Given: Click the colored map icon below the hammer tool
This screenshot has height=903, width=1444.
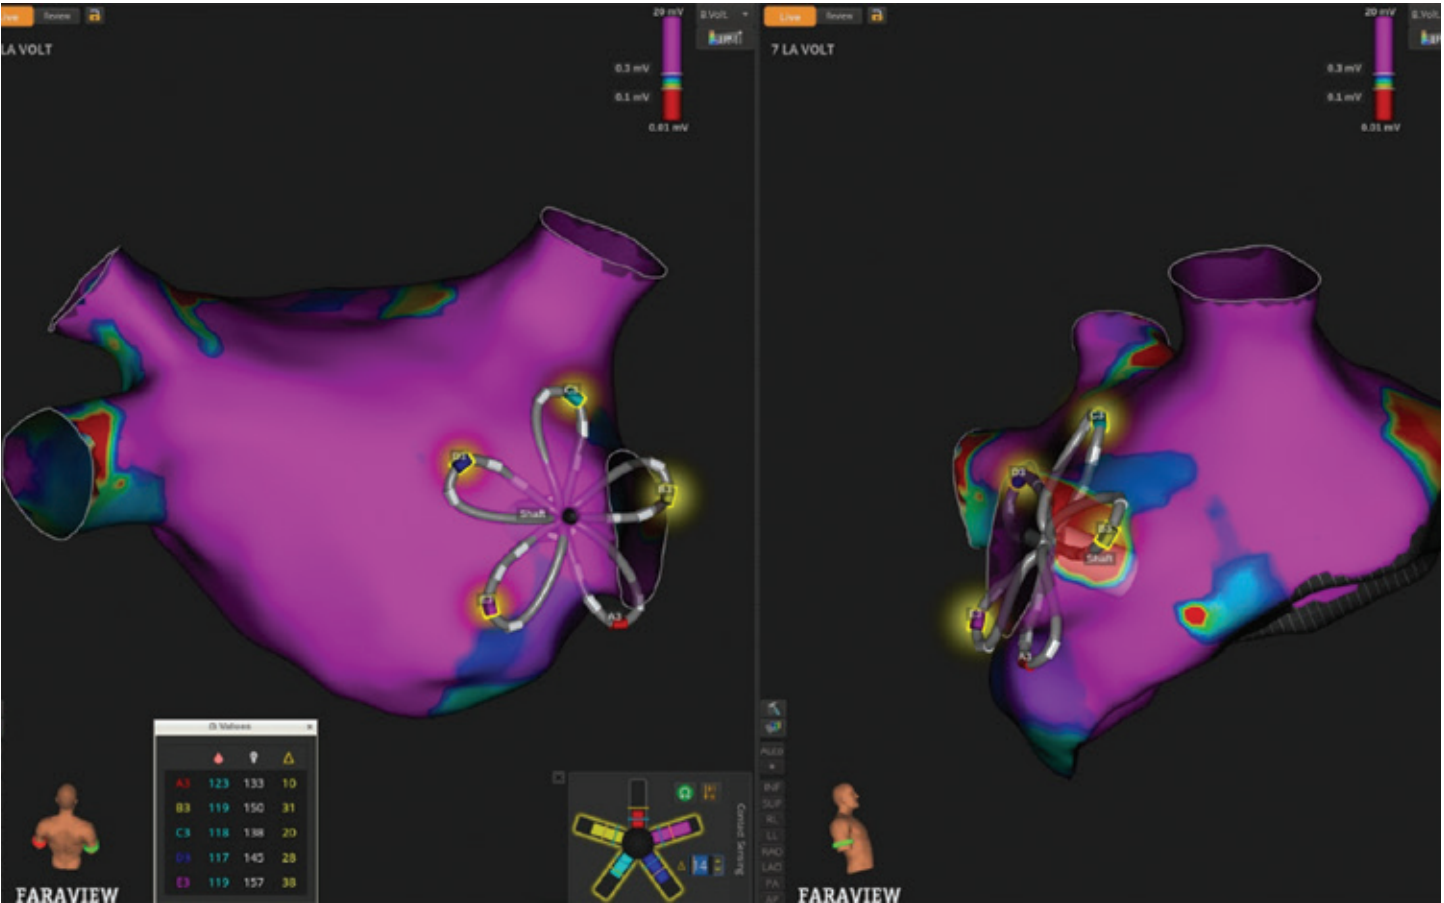Looking at the screenshot, I should (772, 727).
